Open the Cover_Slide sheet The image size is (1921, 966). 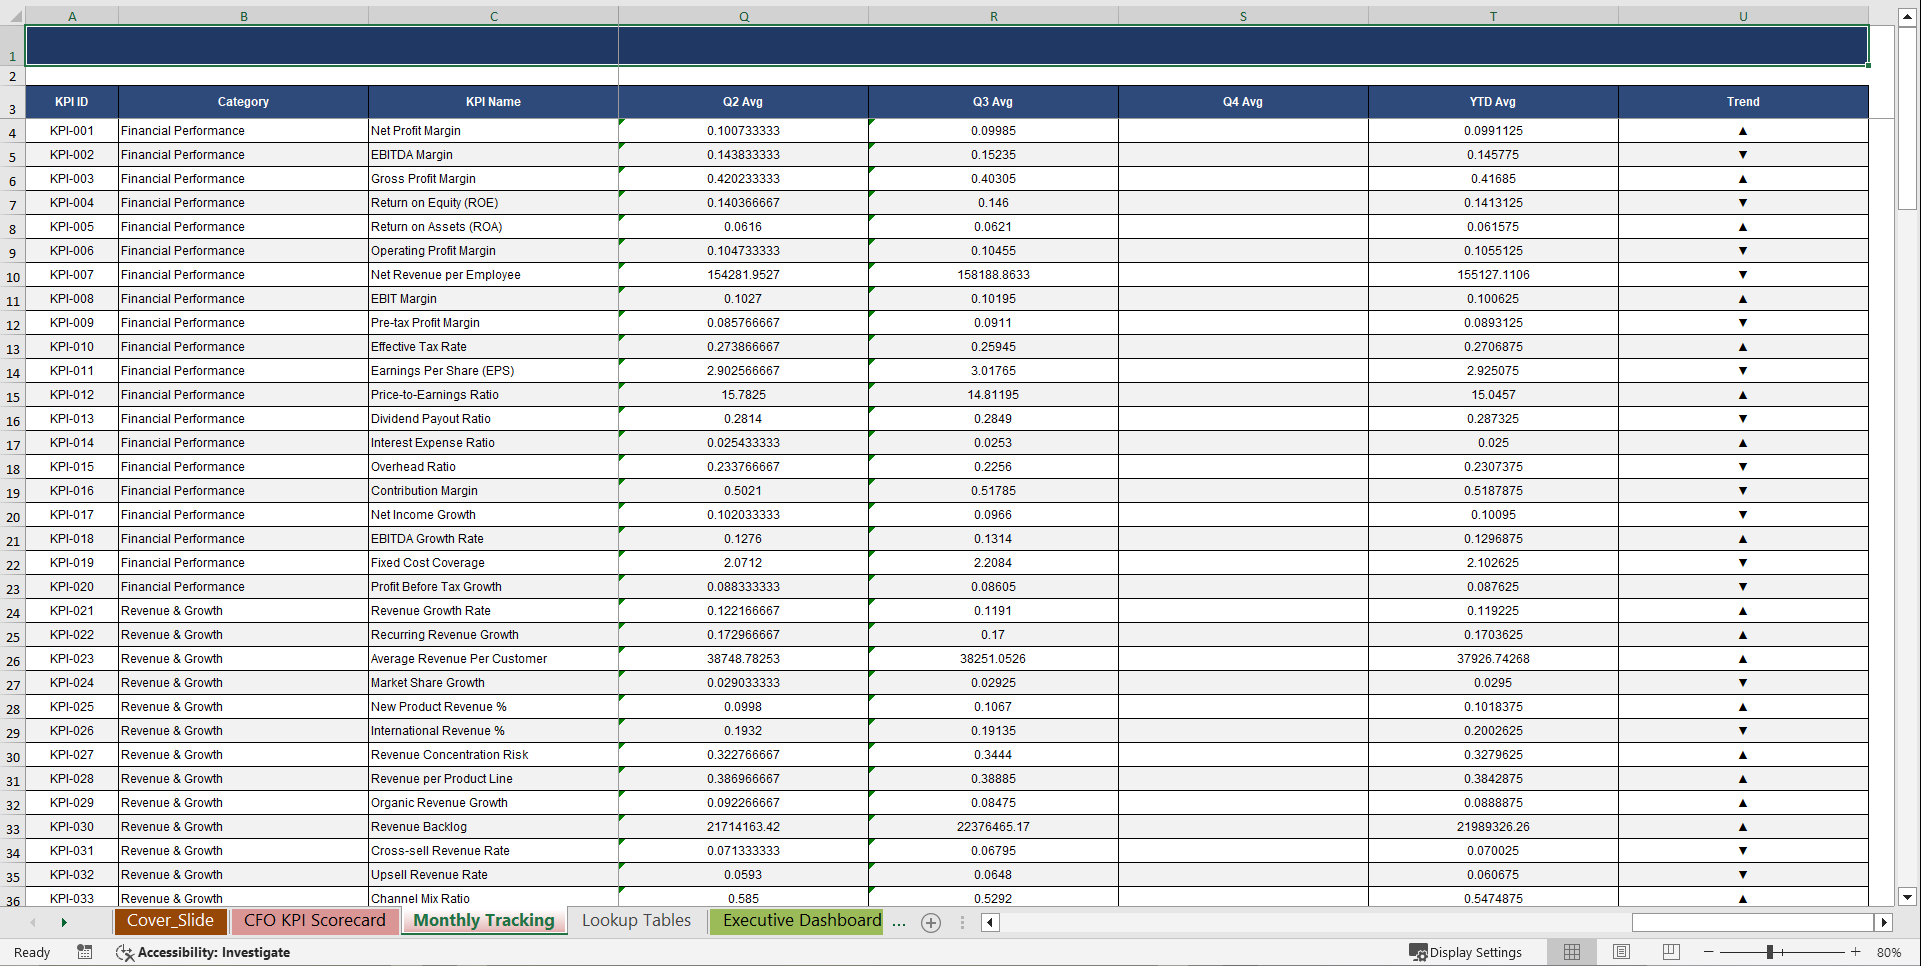coord(170,921)
